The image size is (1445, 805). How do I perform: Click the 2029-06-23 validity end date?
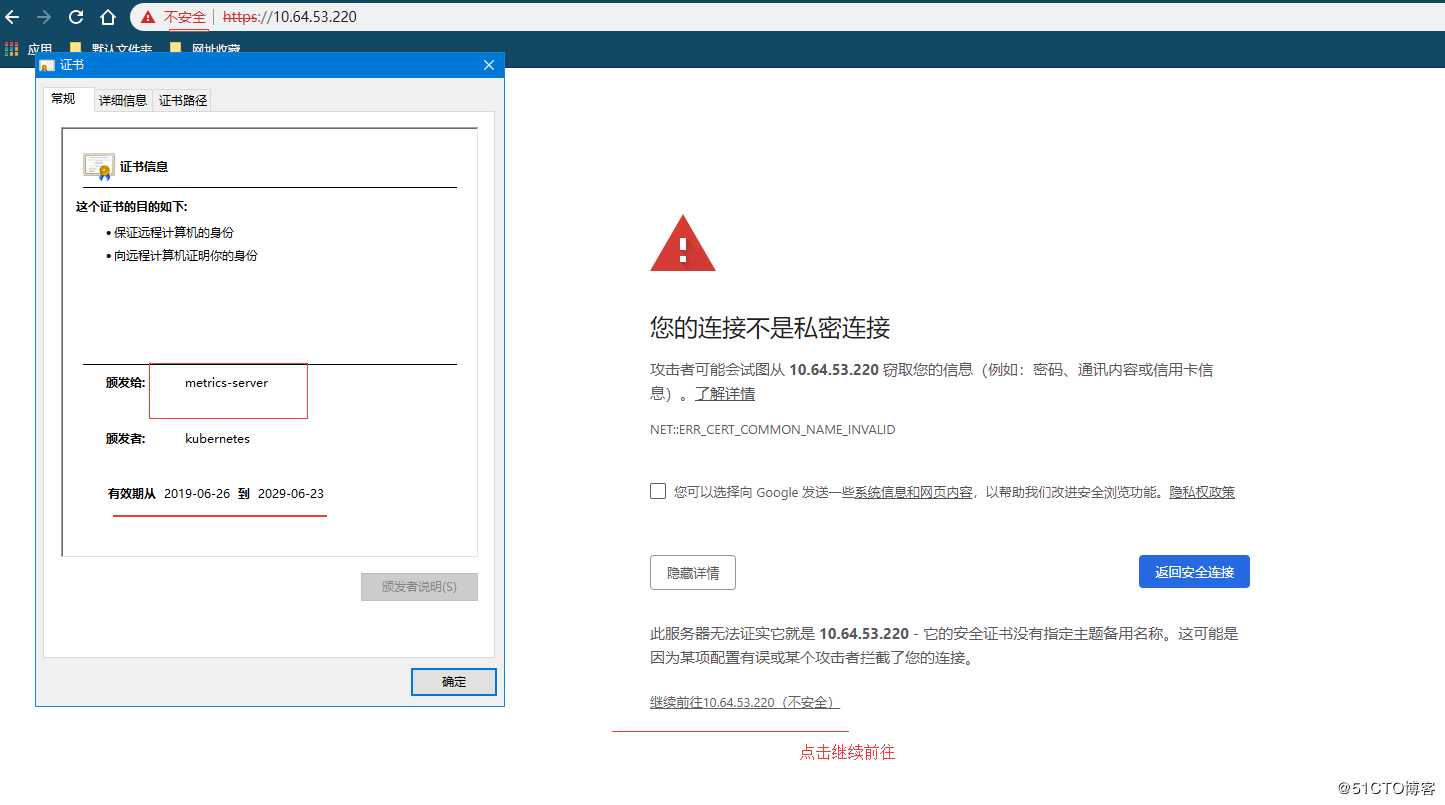291,494
